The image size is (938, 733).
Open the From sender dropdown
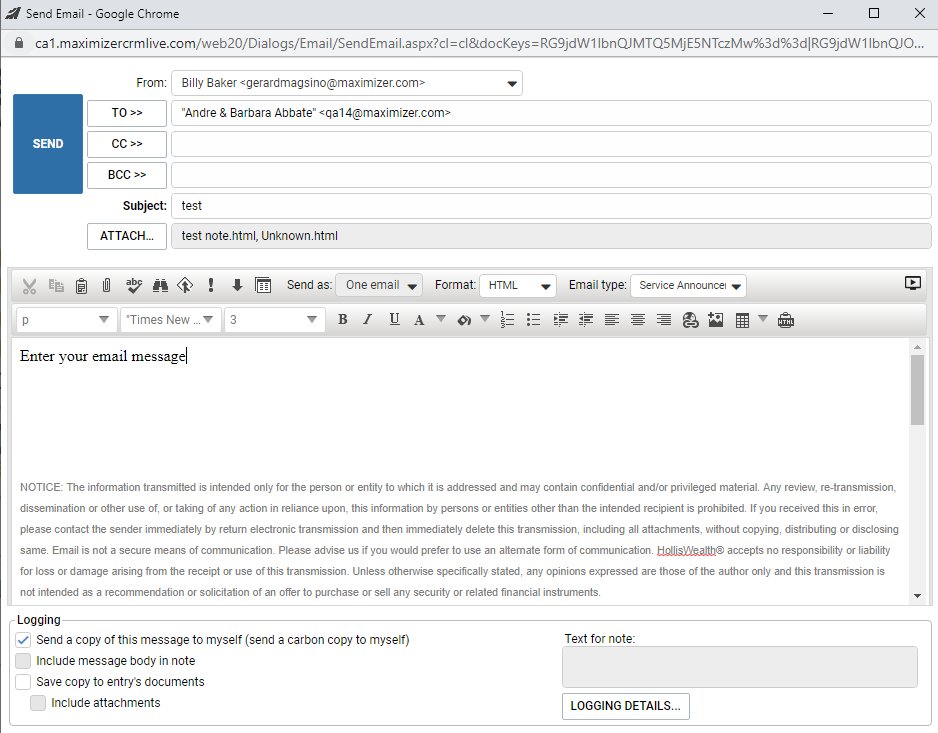click(x=347, y=83)
